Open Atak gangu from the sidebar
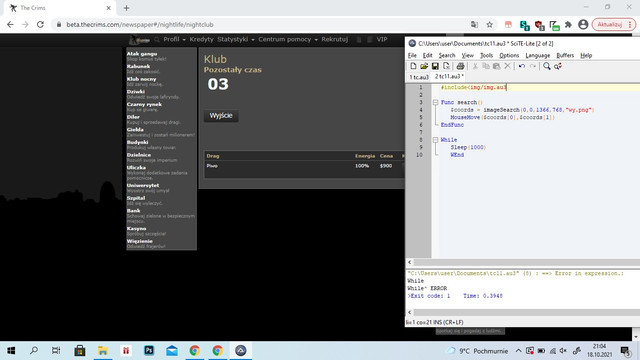 tap(142, 53)
